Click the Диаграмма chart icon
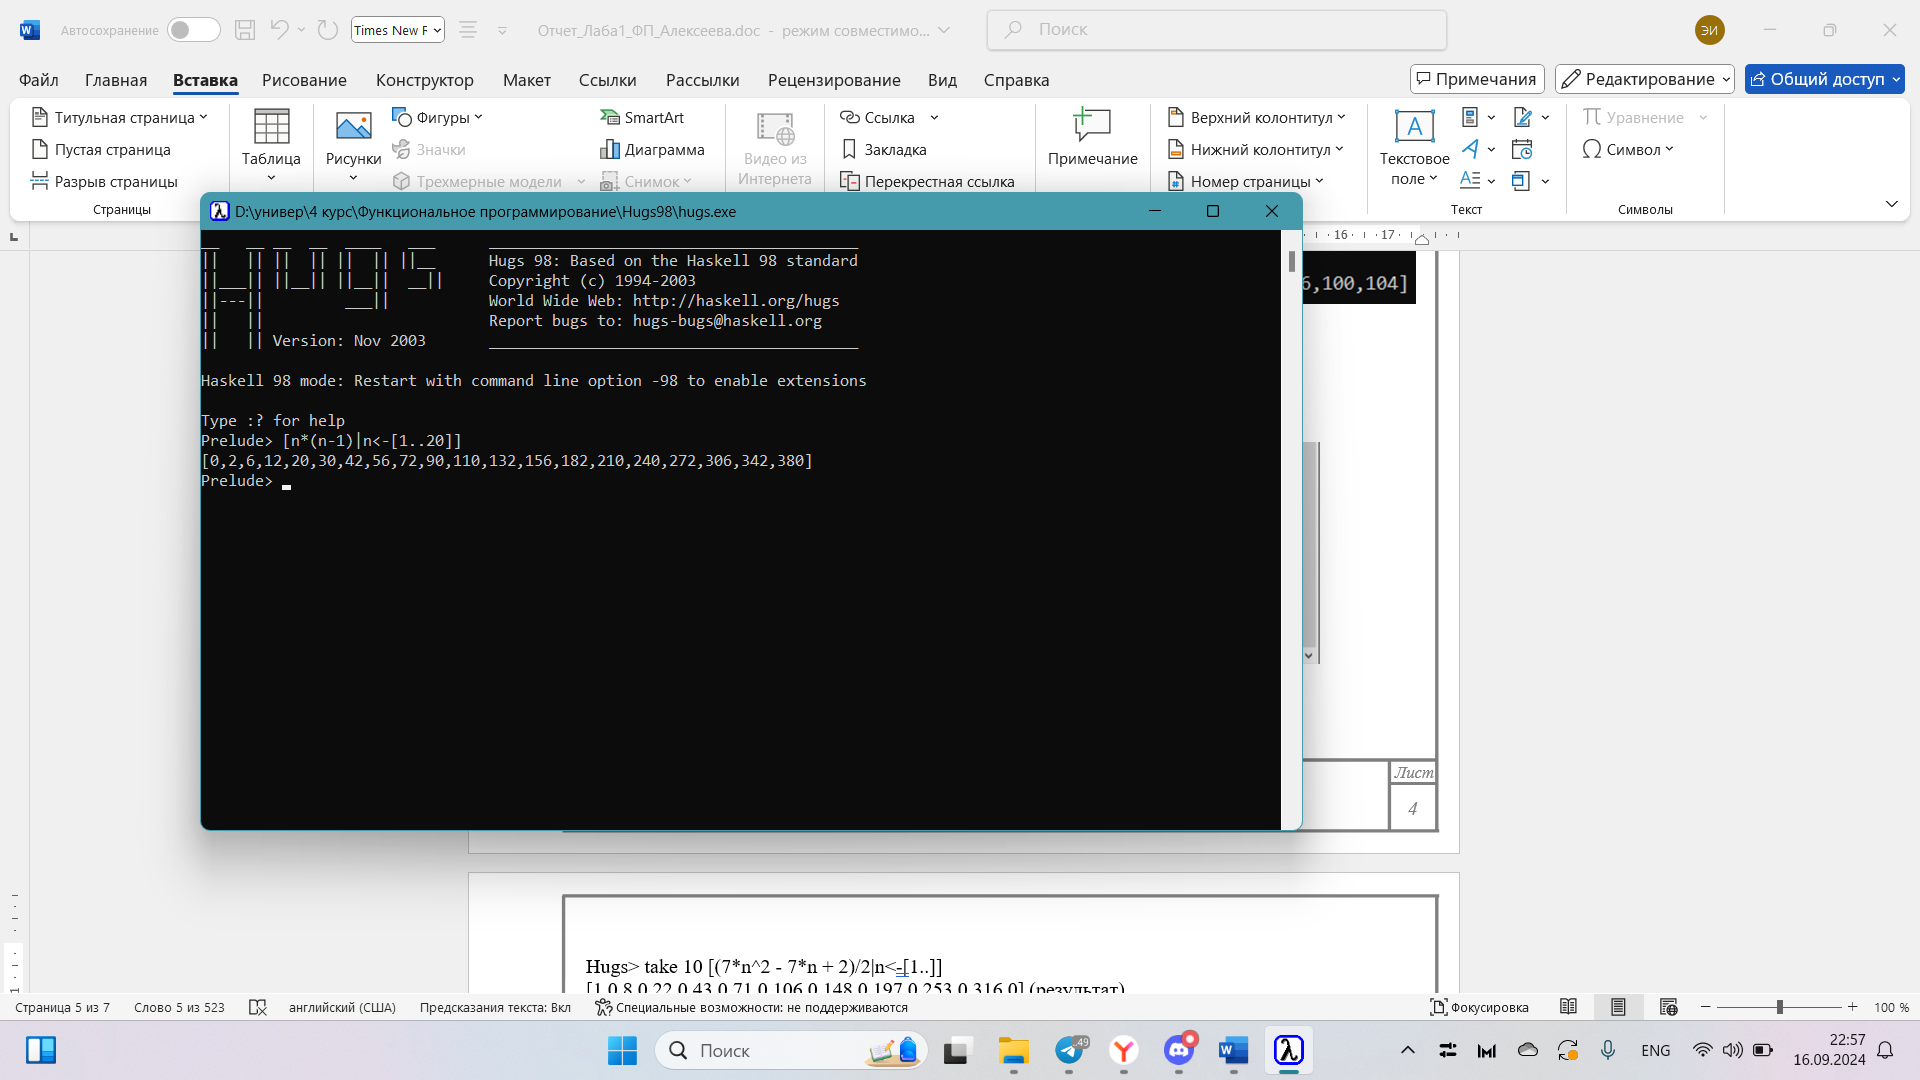The width and height of the screenshot is (1920, 1080). (x=610, y=149)
